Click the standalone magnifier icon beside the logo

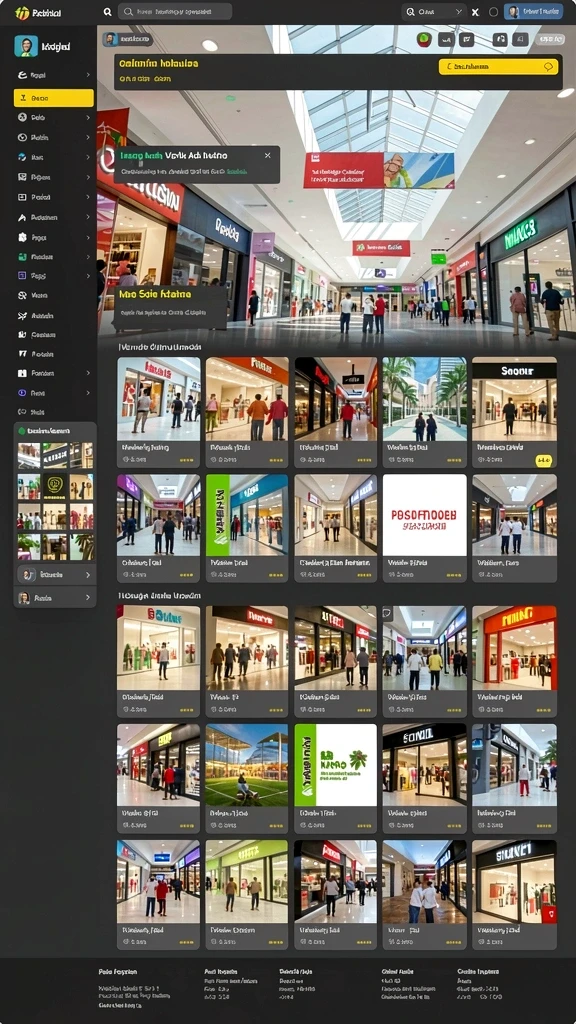(x=107, y=12)
